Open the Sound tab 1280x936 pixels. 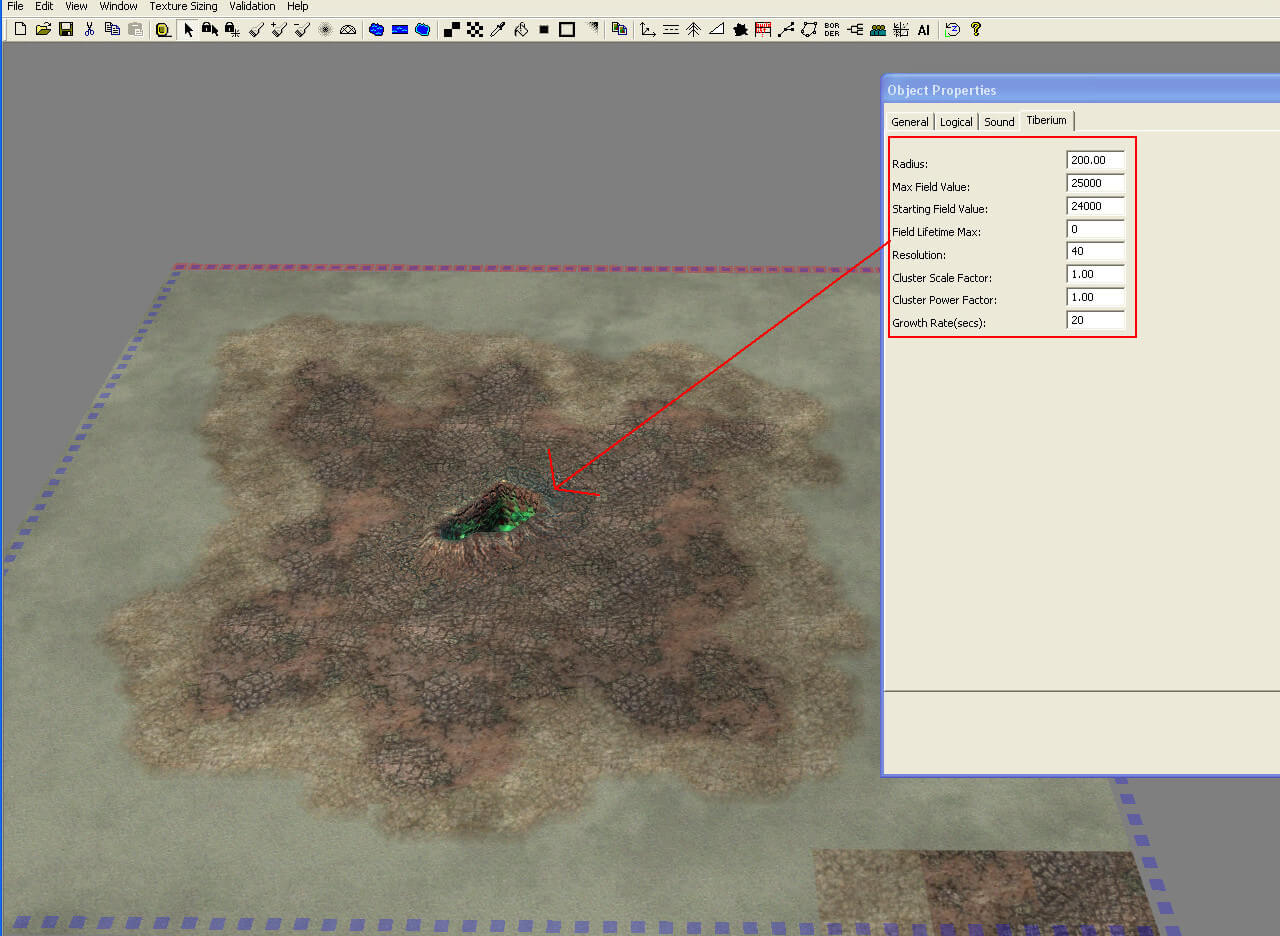click(x=999, y=122)
